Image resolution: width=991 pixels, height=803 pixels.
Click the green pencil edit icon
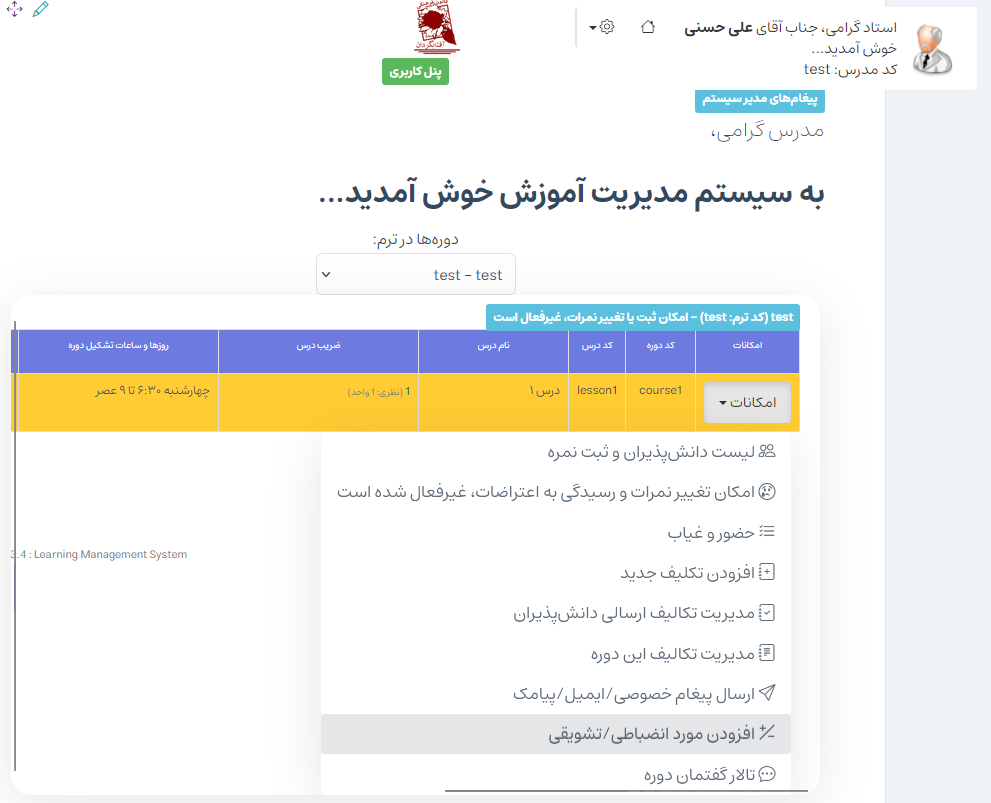[x=40, y=9]
